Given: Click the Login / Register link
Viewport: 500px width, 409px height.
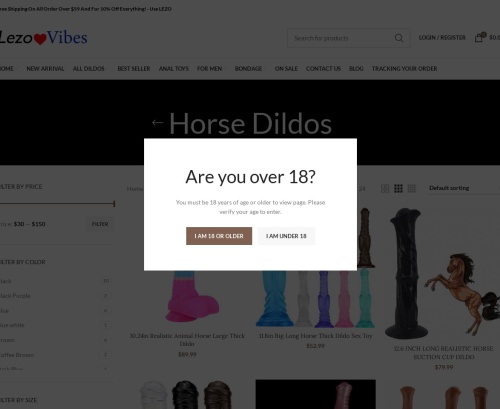Looking at the screenshot, I should (x=442, y=38).
